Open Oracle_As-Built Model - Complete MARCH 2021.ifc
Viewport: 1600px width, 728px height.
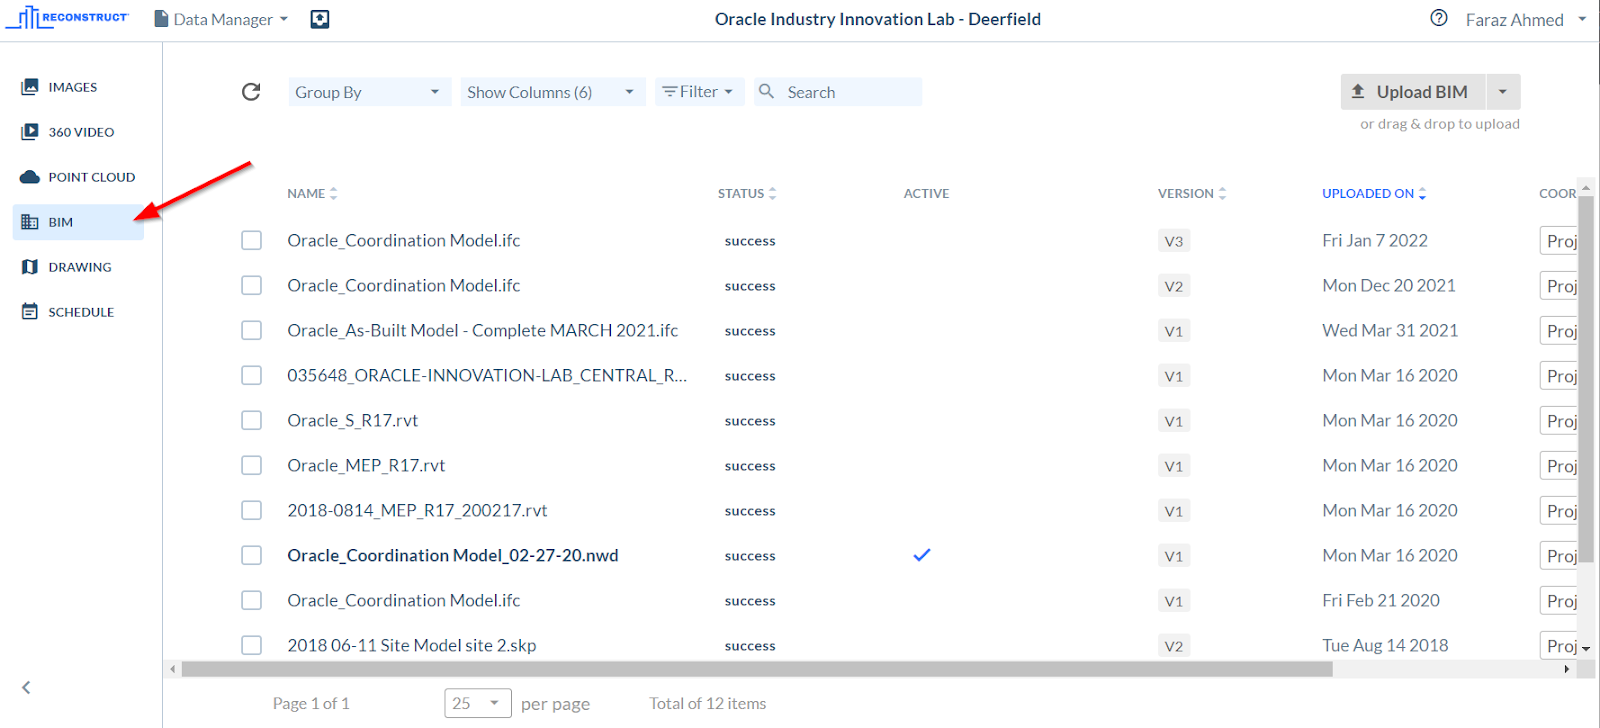pos(482,330)
